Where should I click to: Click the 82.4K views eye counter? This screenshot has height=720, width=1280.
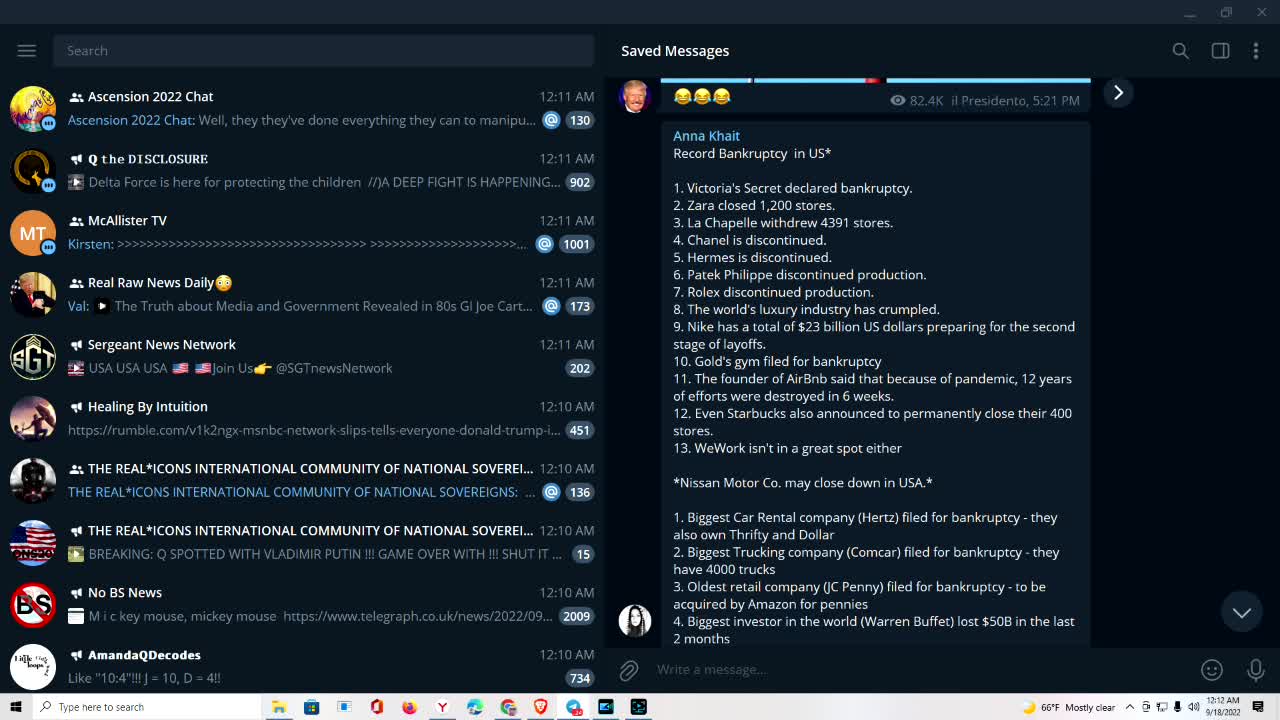point(917,100)
